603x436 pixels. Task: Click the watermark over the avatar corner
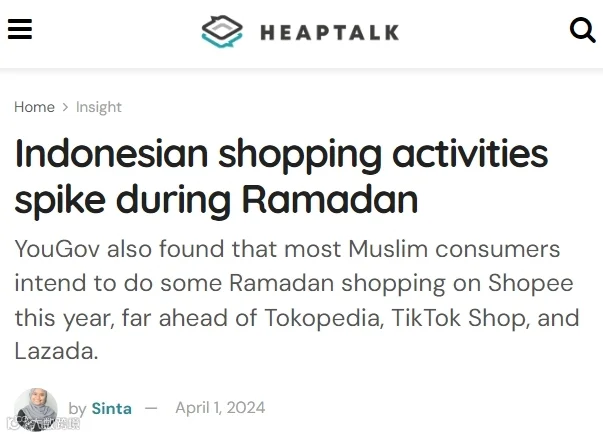coord(44,423)
